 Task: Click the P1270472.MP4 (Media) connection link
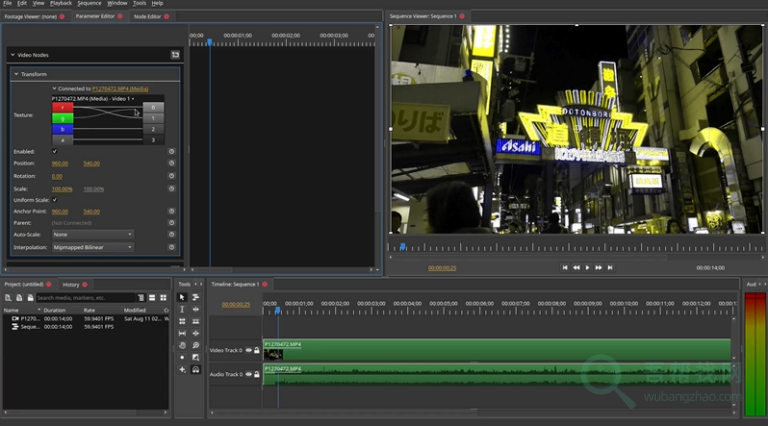coord(119,89)
